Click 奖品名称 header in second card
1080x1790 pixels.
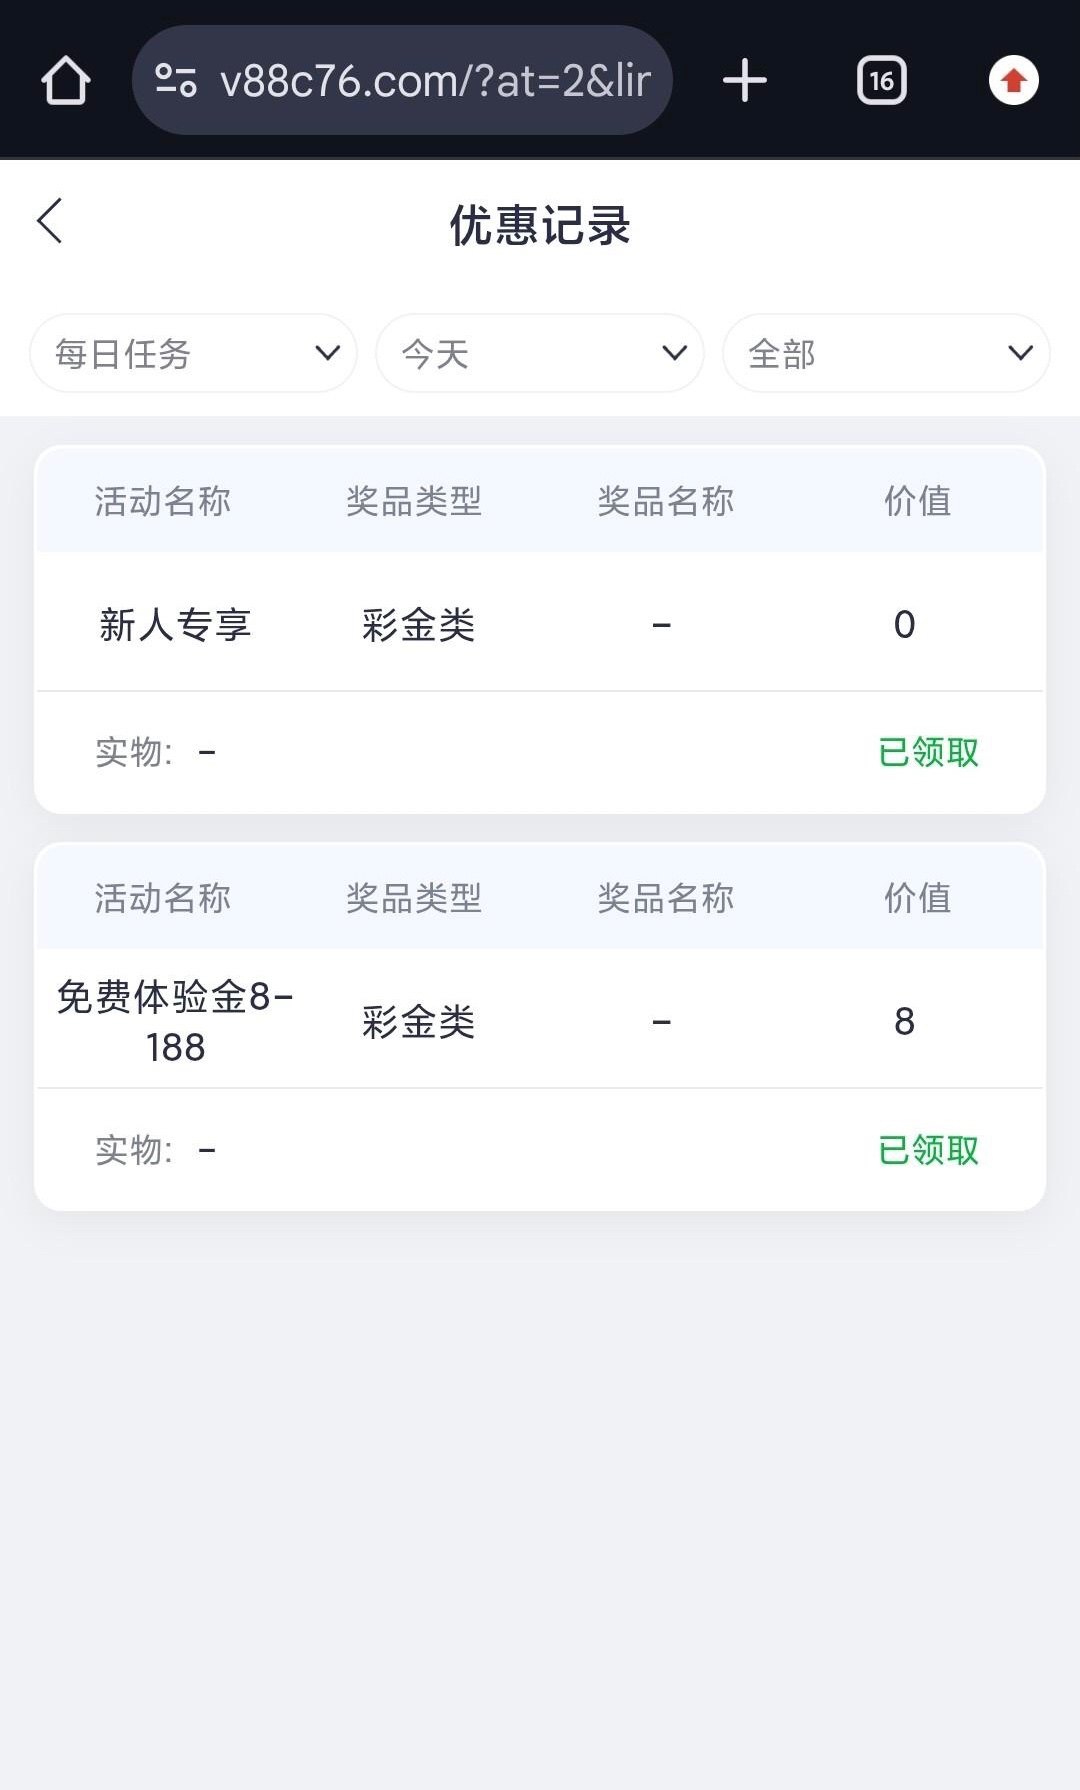[x=666, y=898]
